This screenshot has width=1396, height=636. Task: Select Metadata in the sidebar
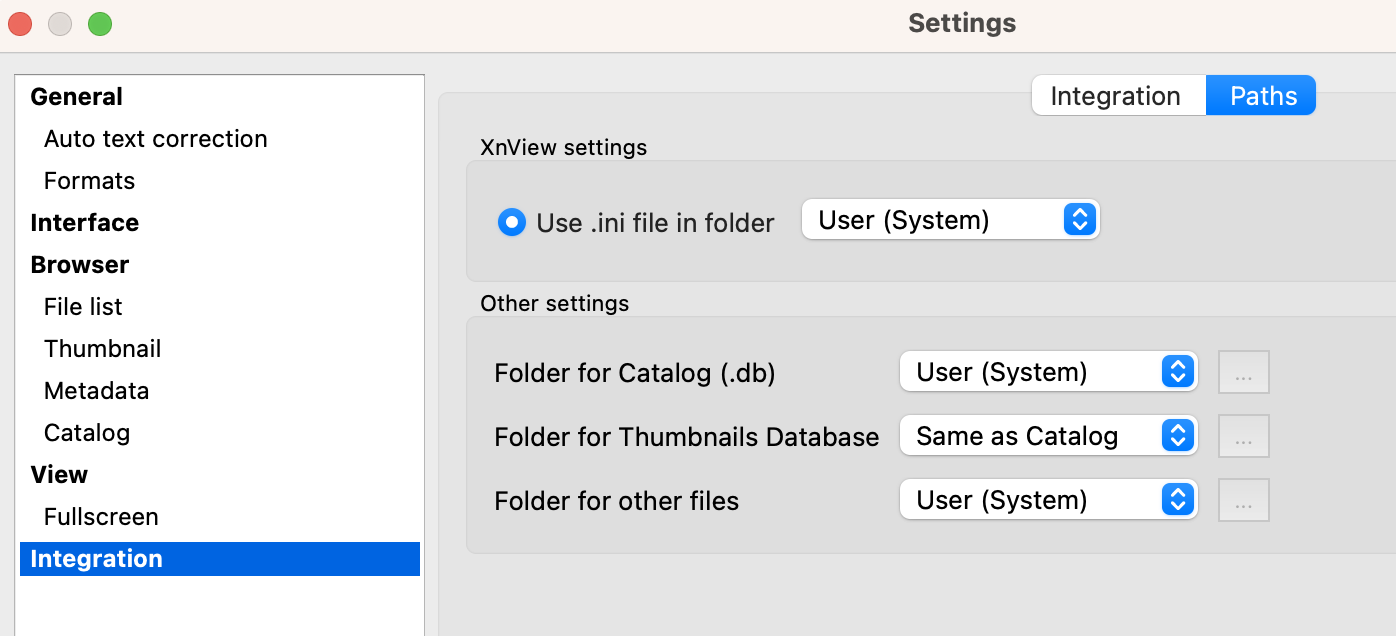click(97, 391)
